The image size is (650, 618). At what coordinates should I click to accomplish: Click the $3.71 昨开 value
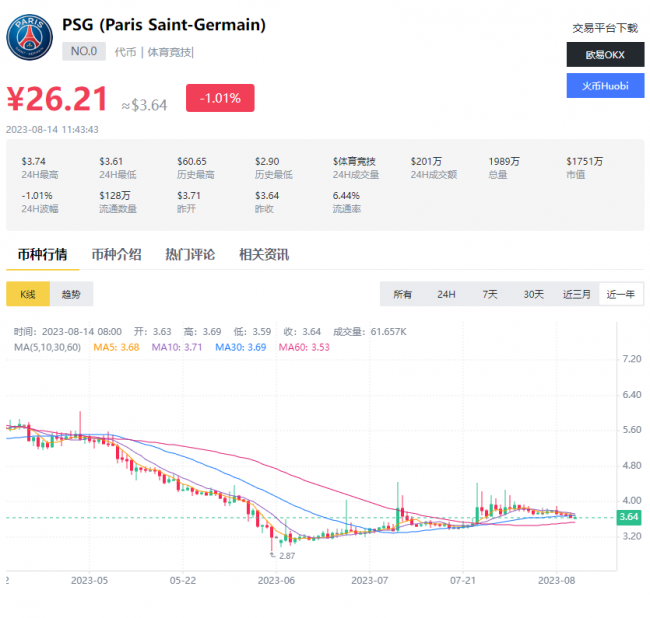tap(189, 195)
